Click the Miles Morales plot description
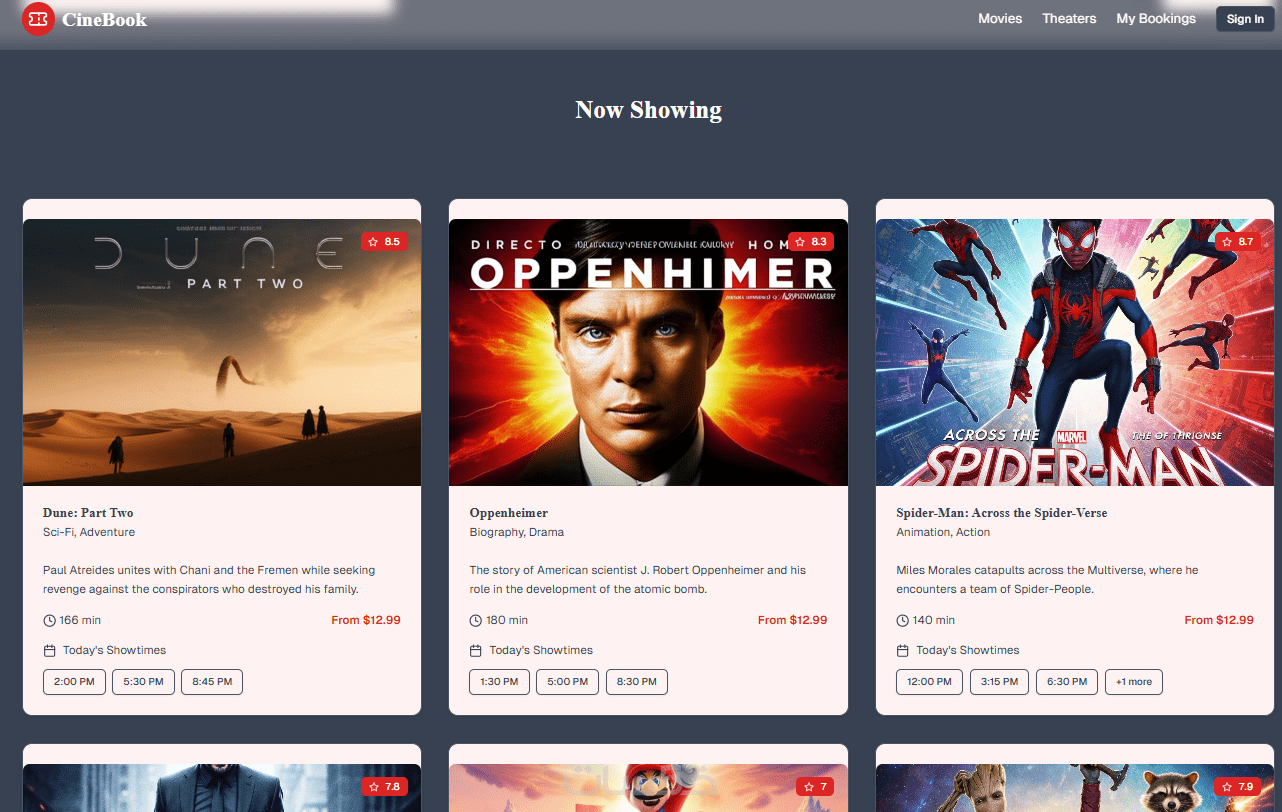The image size is (1282, 812). [x=1047, y=580]
